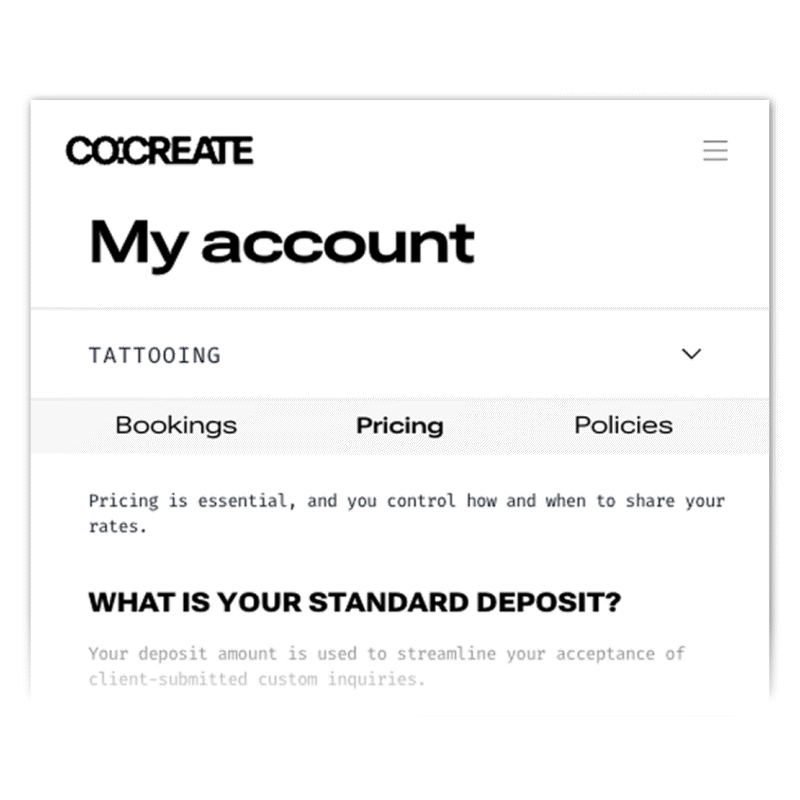
Task: Click the "CREATE" part of the logo
Action: 197,151
